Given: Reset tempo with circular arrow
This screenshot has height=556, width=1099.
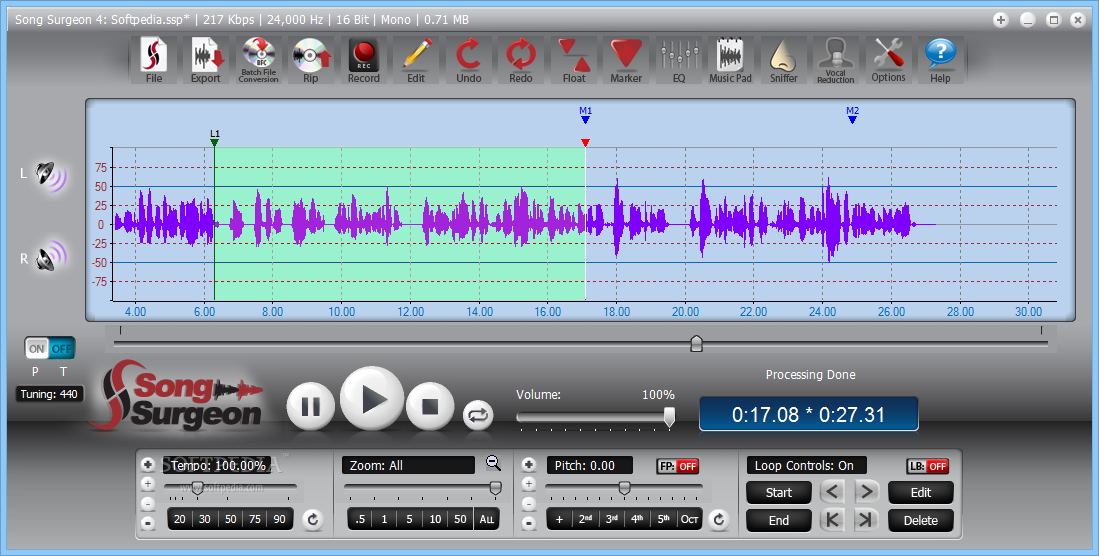Looking at the screenshot, I should click(x=313, y=520).
